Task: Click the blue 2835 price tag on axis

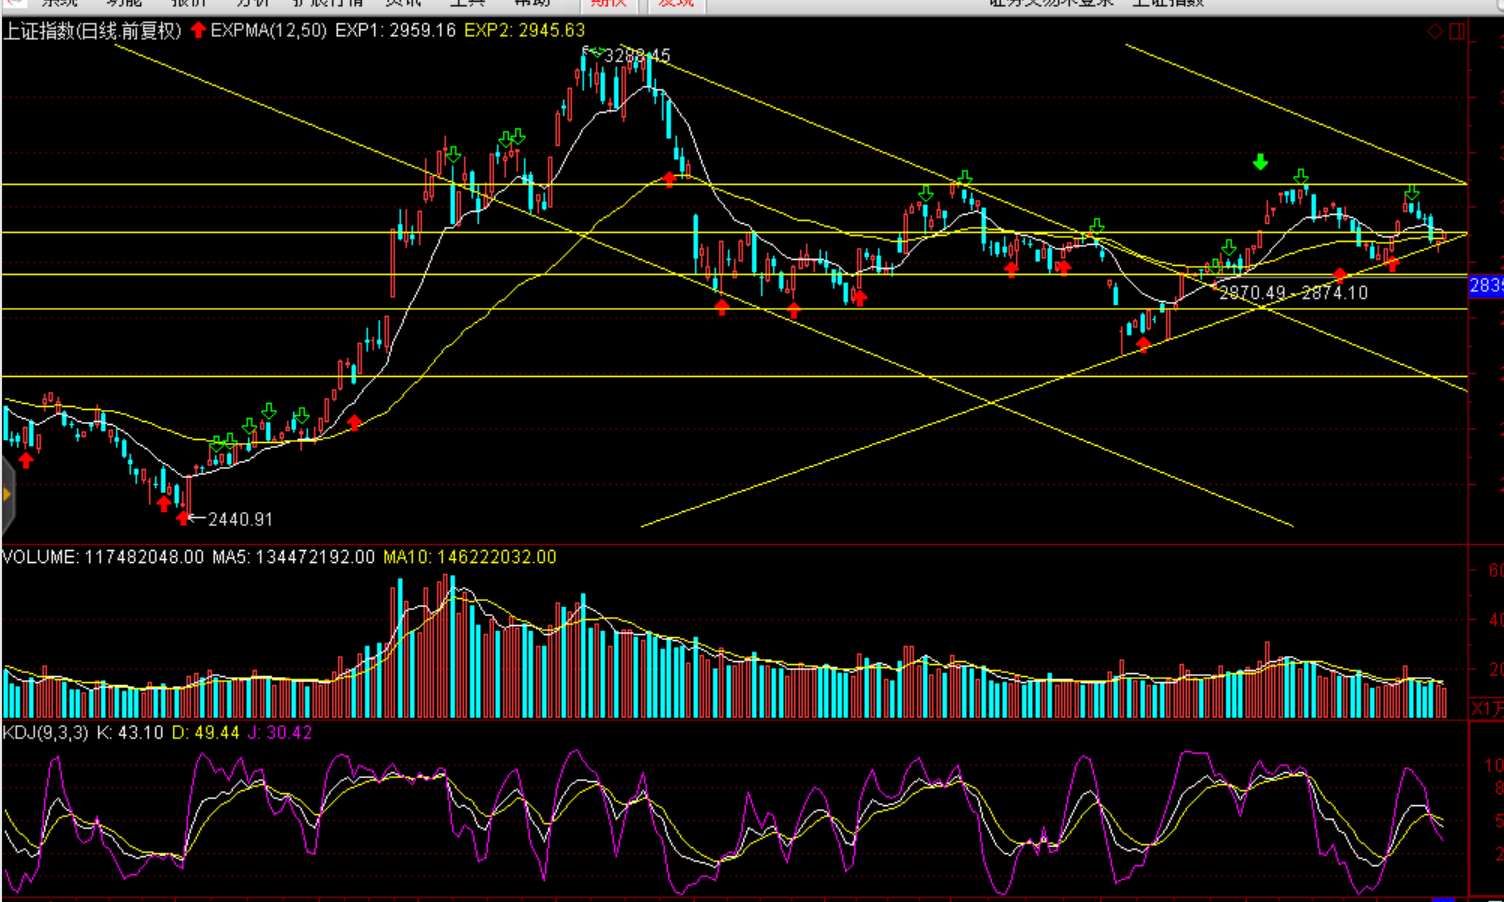Action: point(1485,287)
